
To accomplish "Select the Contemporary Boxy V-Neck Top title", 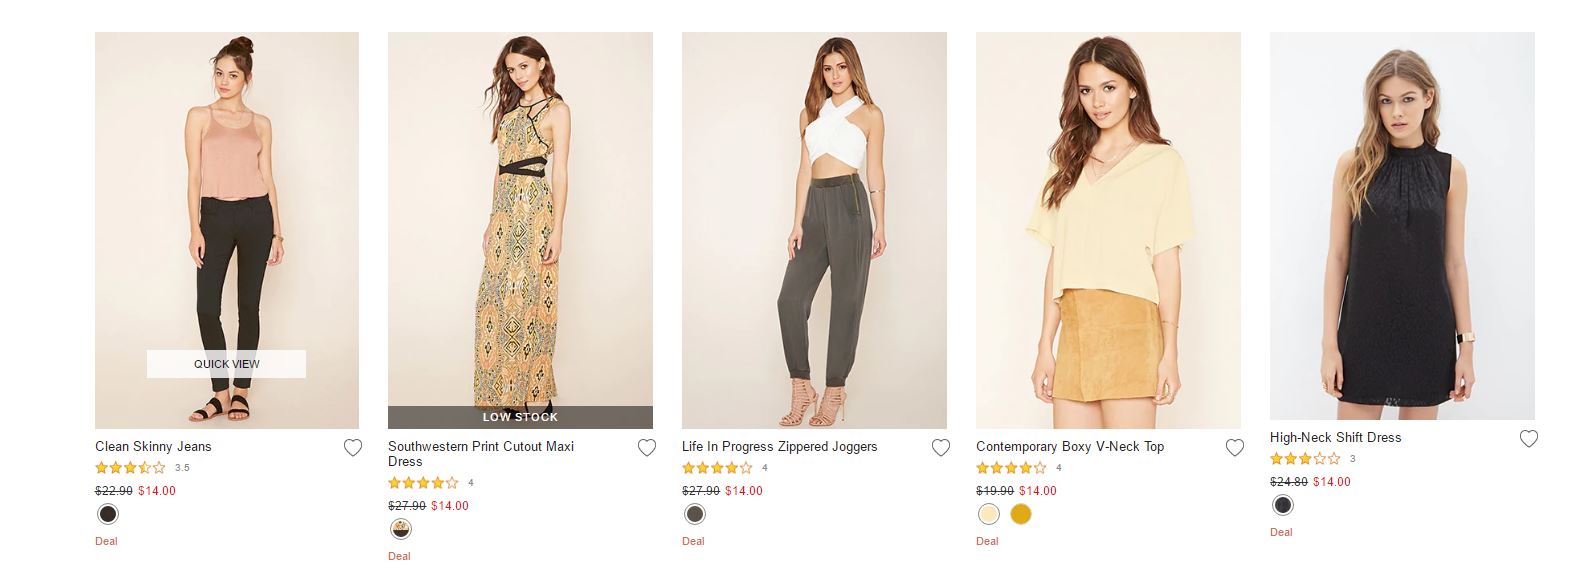I will pyautogui.click(x=1070, y=447).
